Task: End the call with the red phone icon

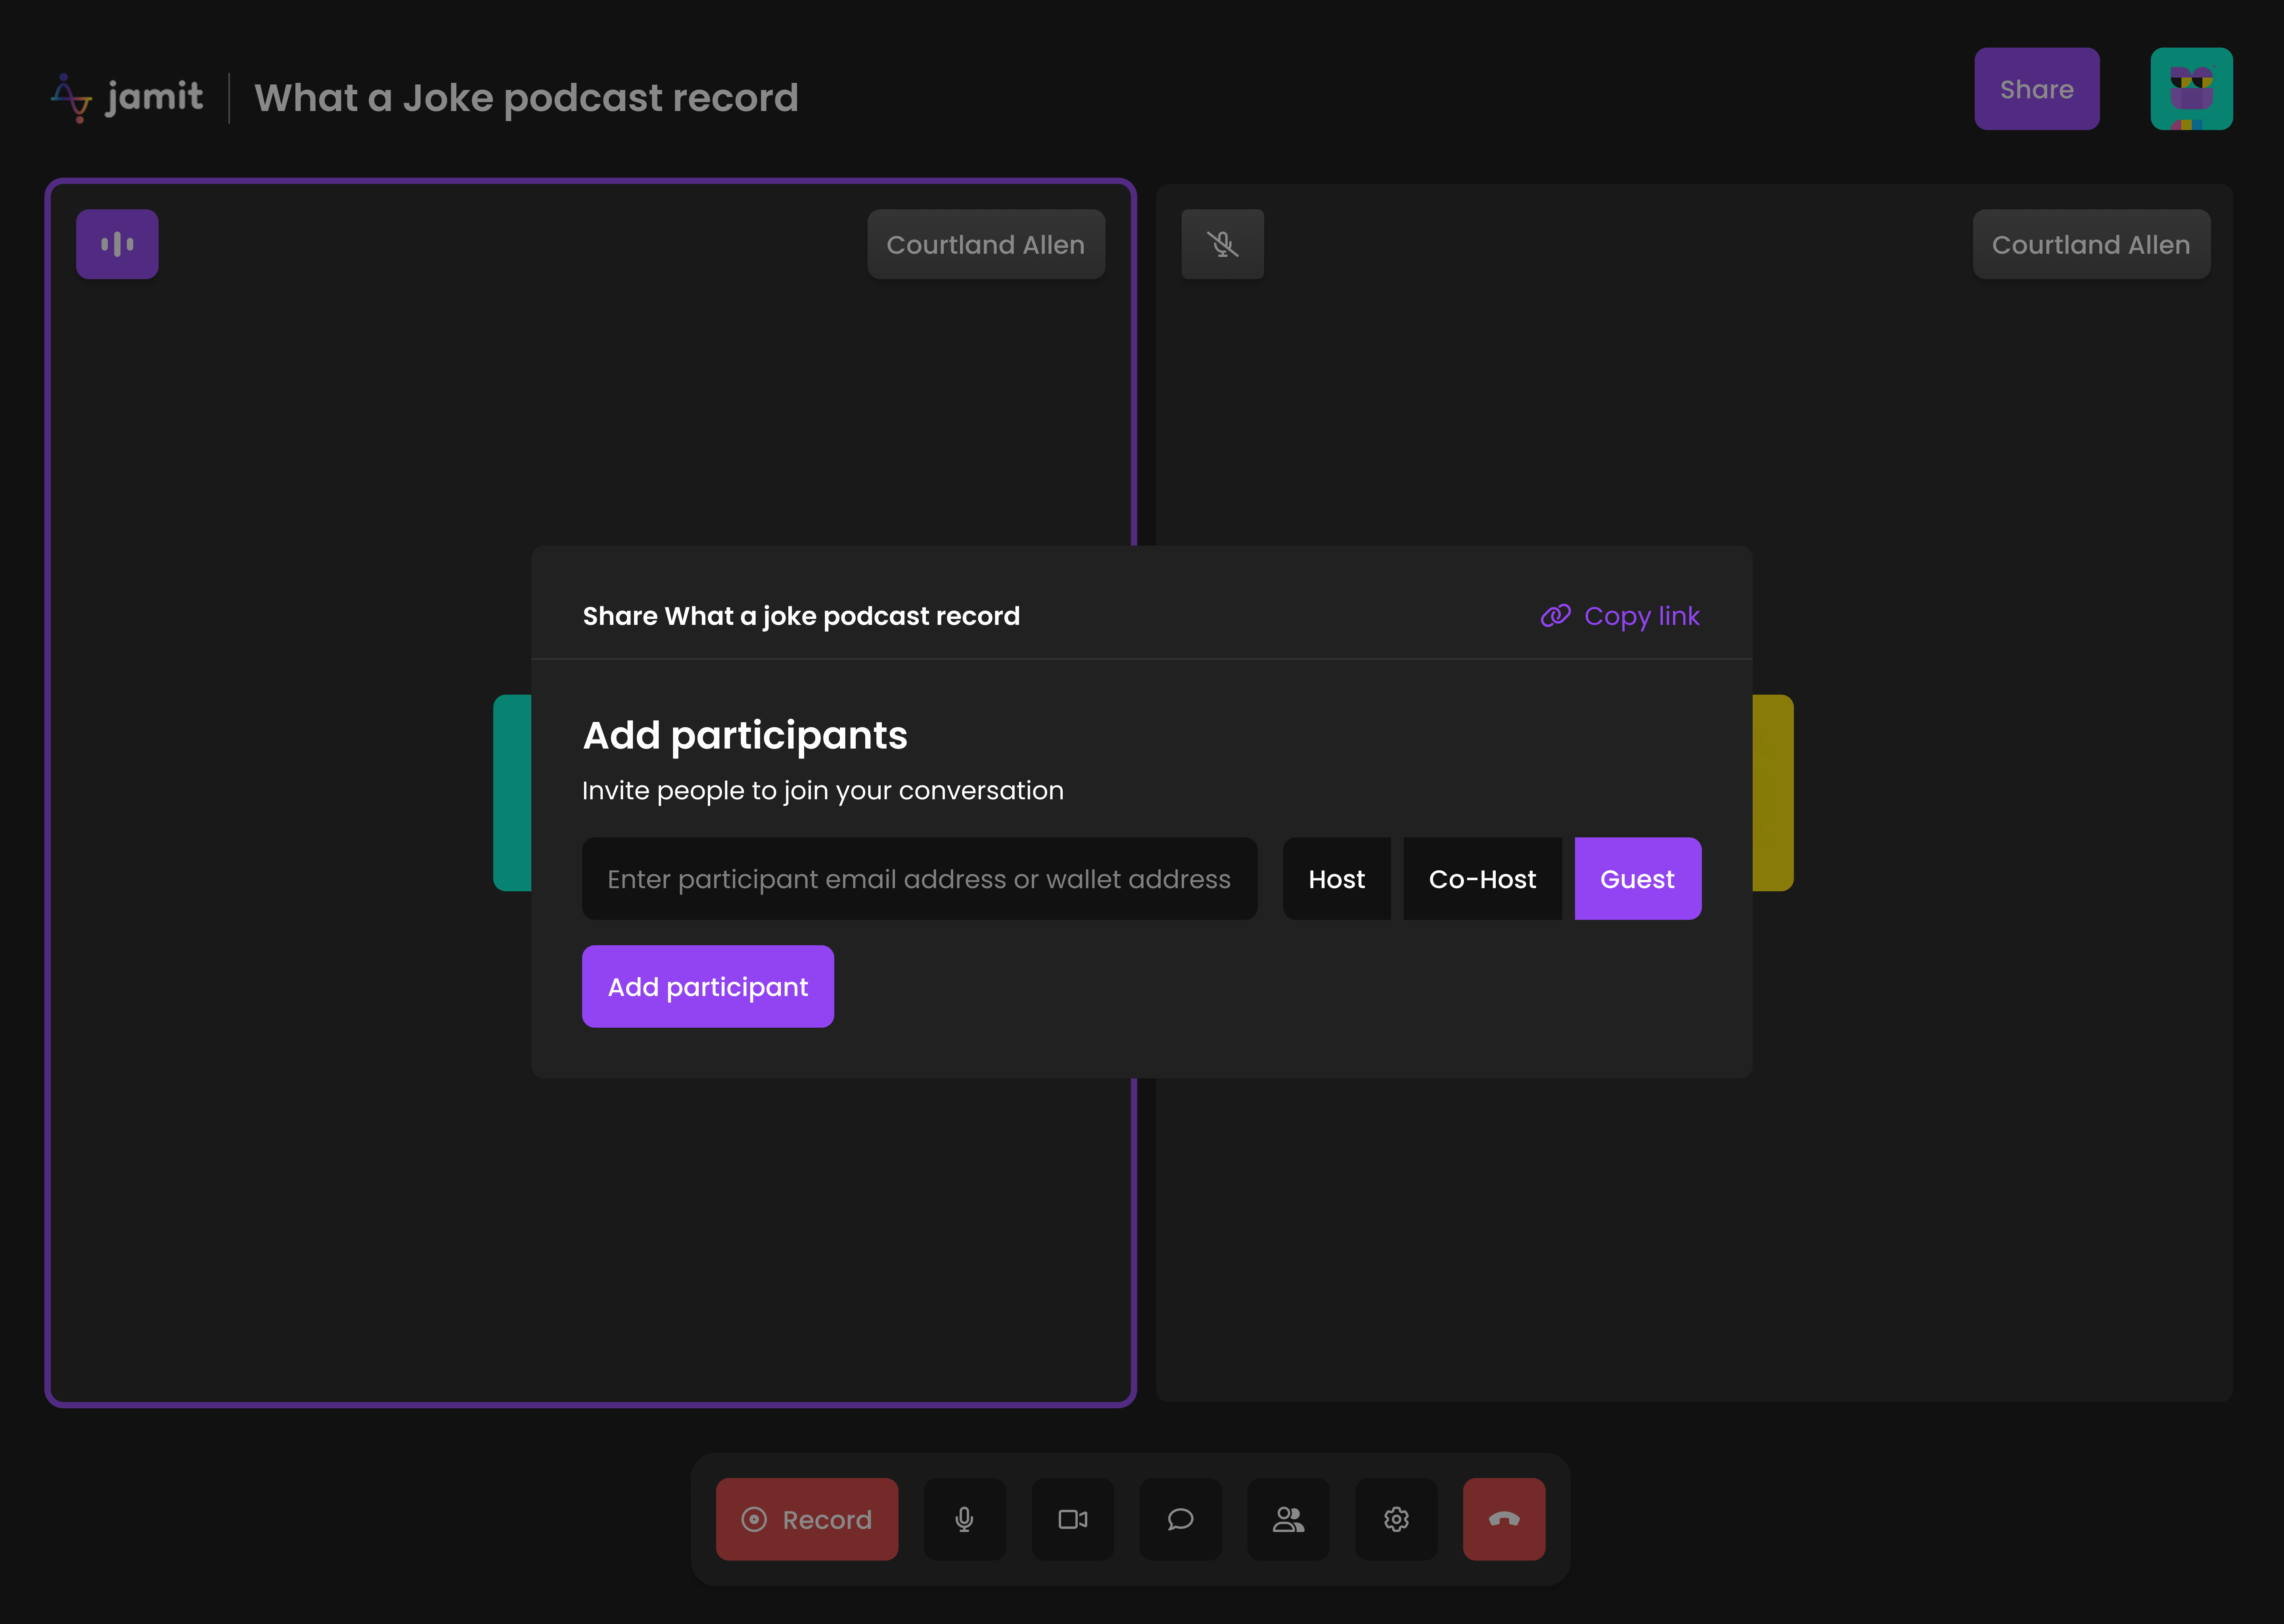Action: point(1504,1519)
